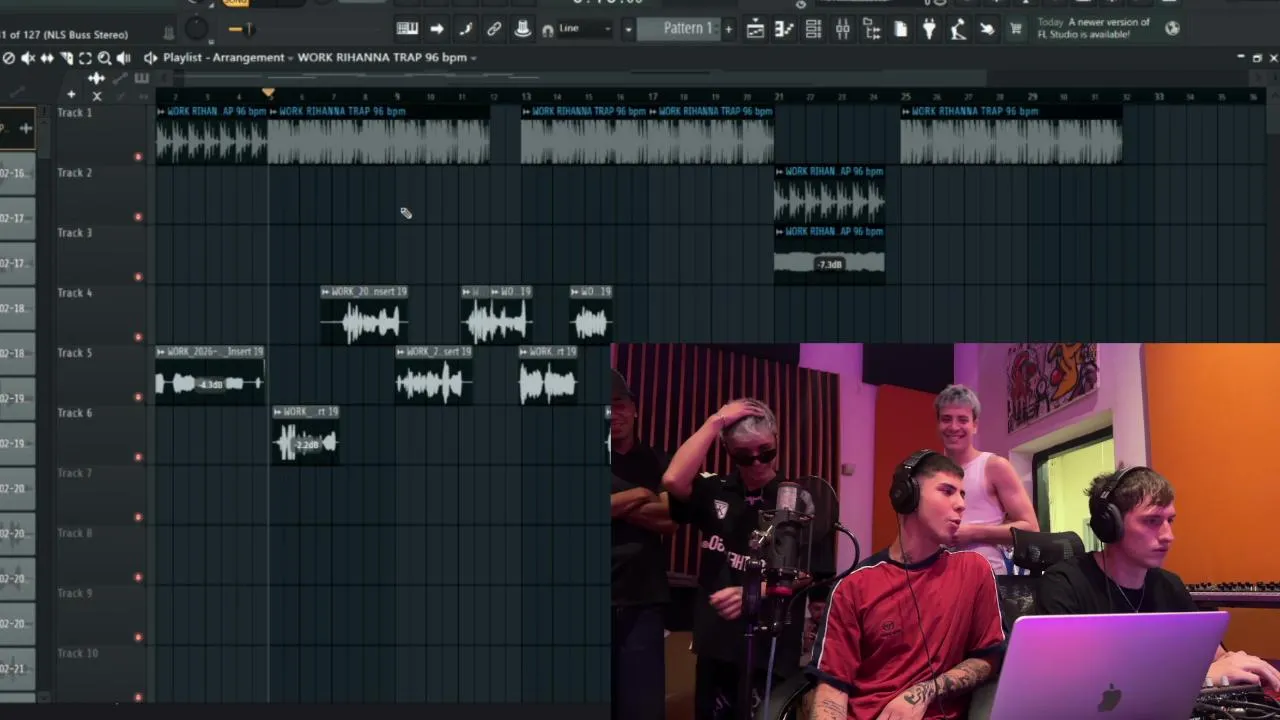Open the clip menu of WORK_2026 Insert 19
The height and width of the screenshot is (720, 1280).
[x=161, y=352]
